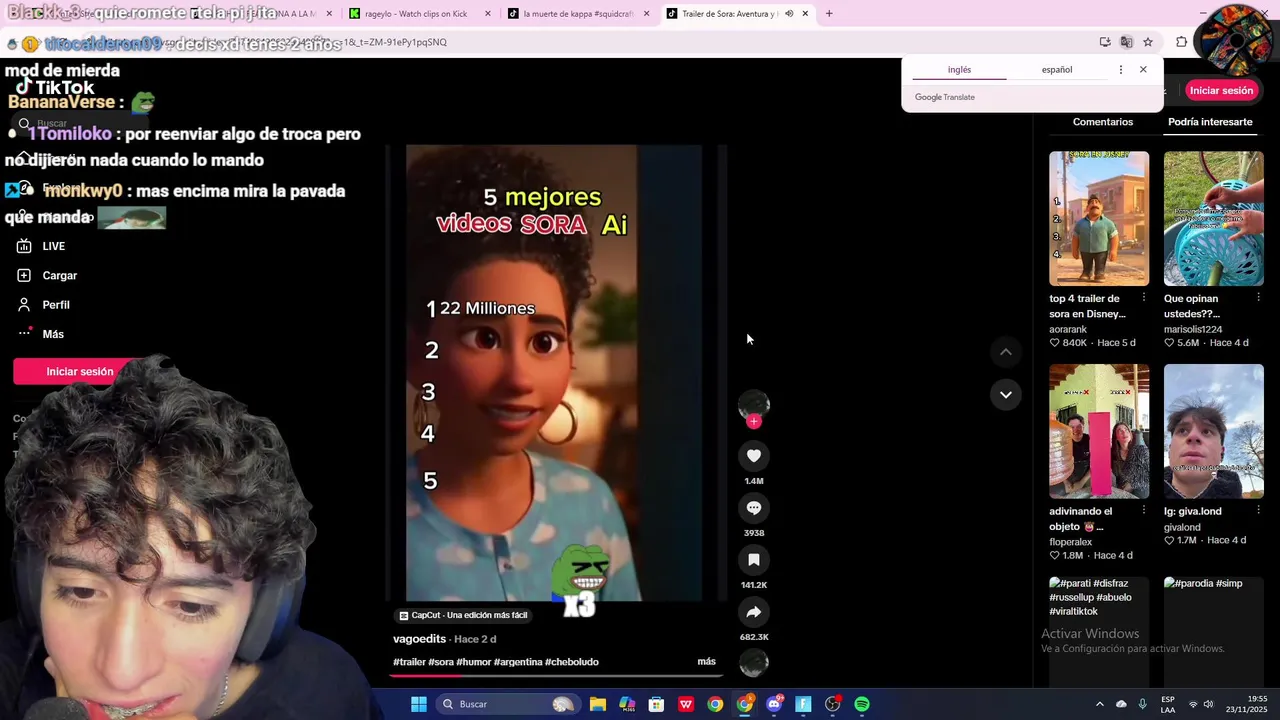Open the Windows Start menu
1280x720 pixels.
tap(419, 704)
